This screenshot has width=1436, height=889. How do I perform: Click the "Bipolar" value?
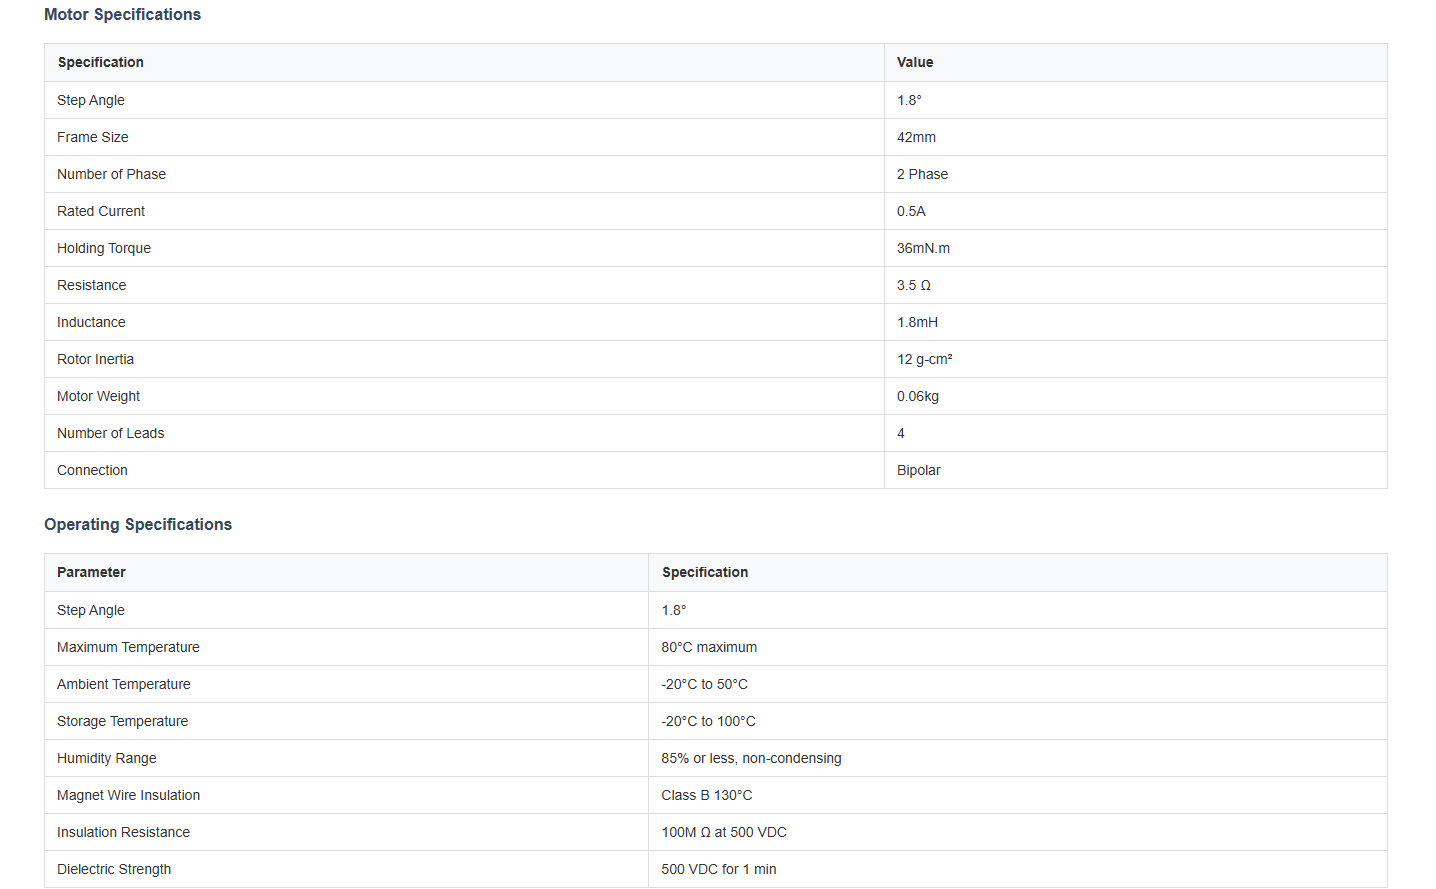click(919, 470)
